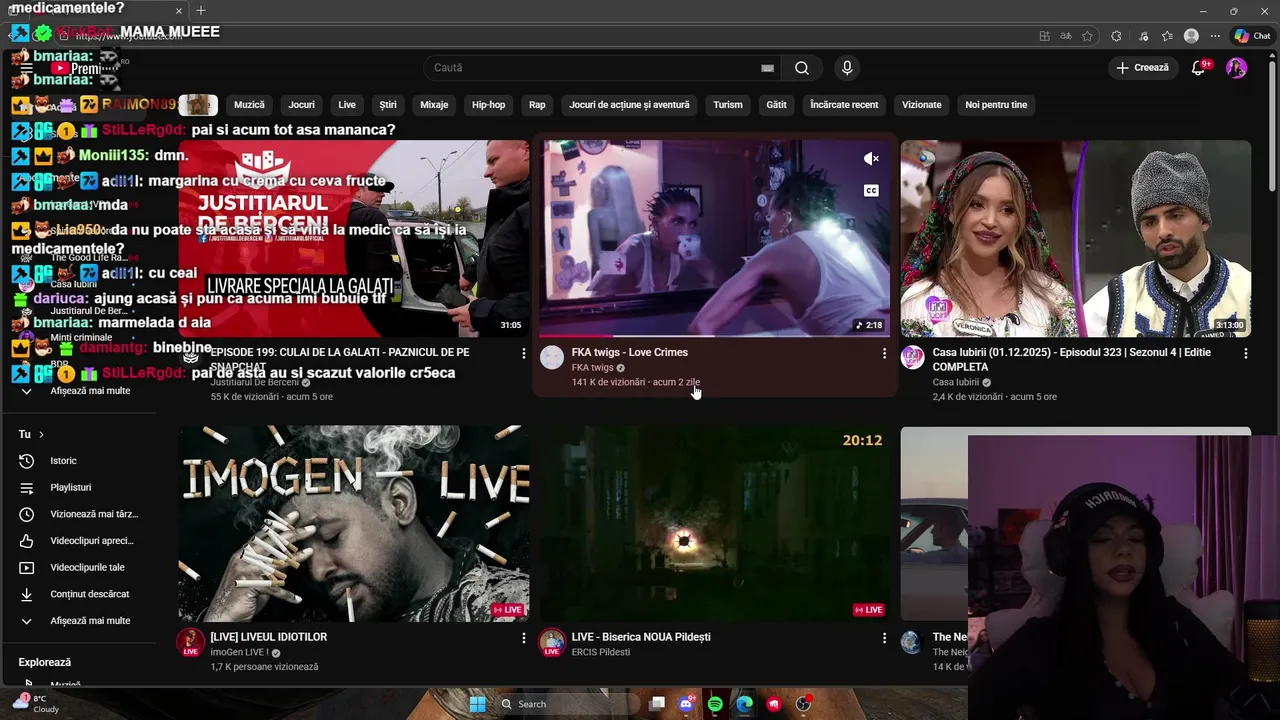The height and width of the screenshot is (720, 1280).
Task: Open more options for Casa Iubirii video
Action: tap(1245, 353)
